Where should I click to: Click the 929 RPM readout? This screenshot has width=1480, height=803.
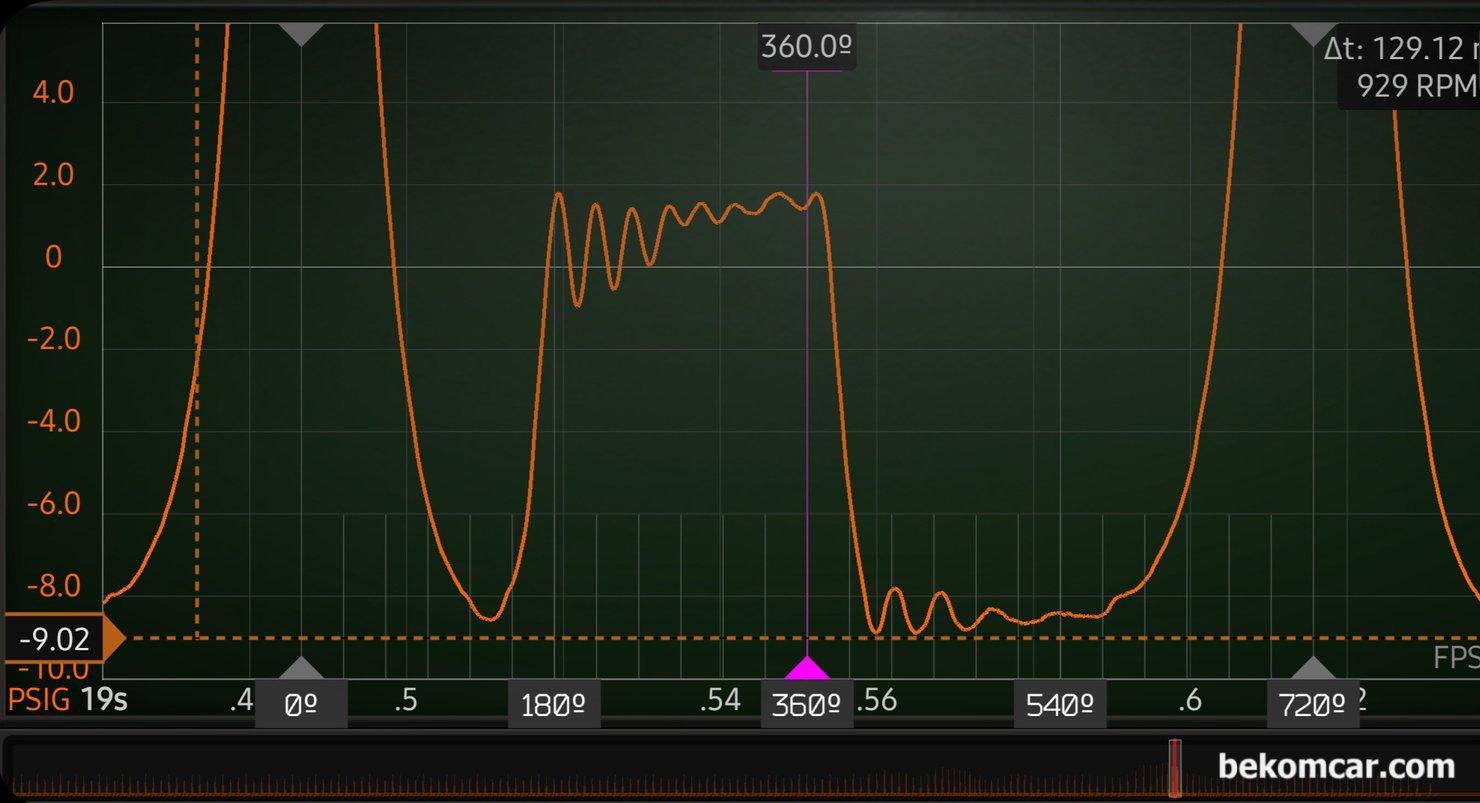1415,86
